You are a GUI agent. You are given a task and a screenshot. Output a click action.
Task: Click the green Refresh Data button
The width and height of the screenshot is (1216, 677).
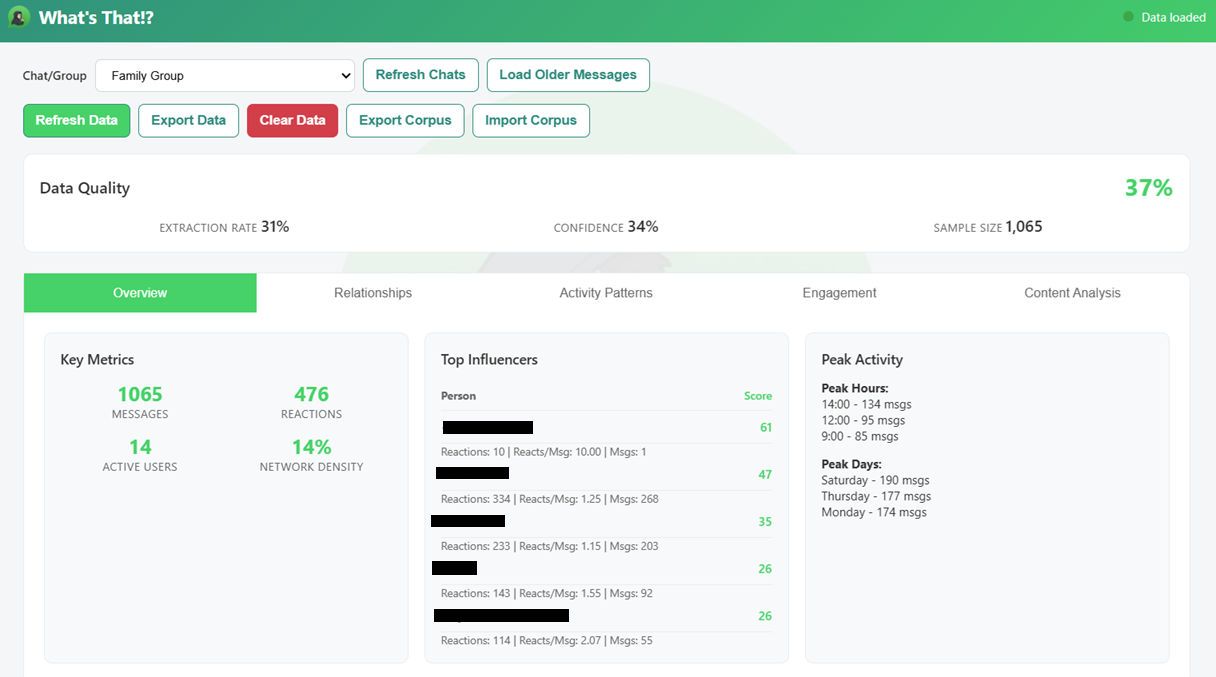point(77,120)
